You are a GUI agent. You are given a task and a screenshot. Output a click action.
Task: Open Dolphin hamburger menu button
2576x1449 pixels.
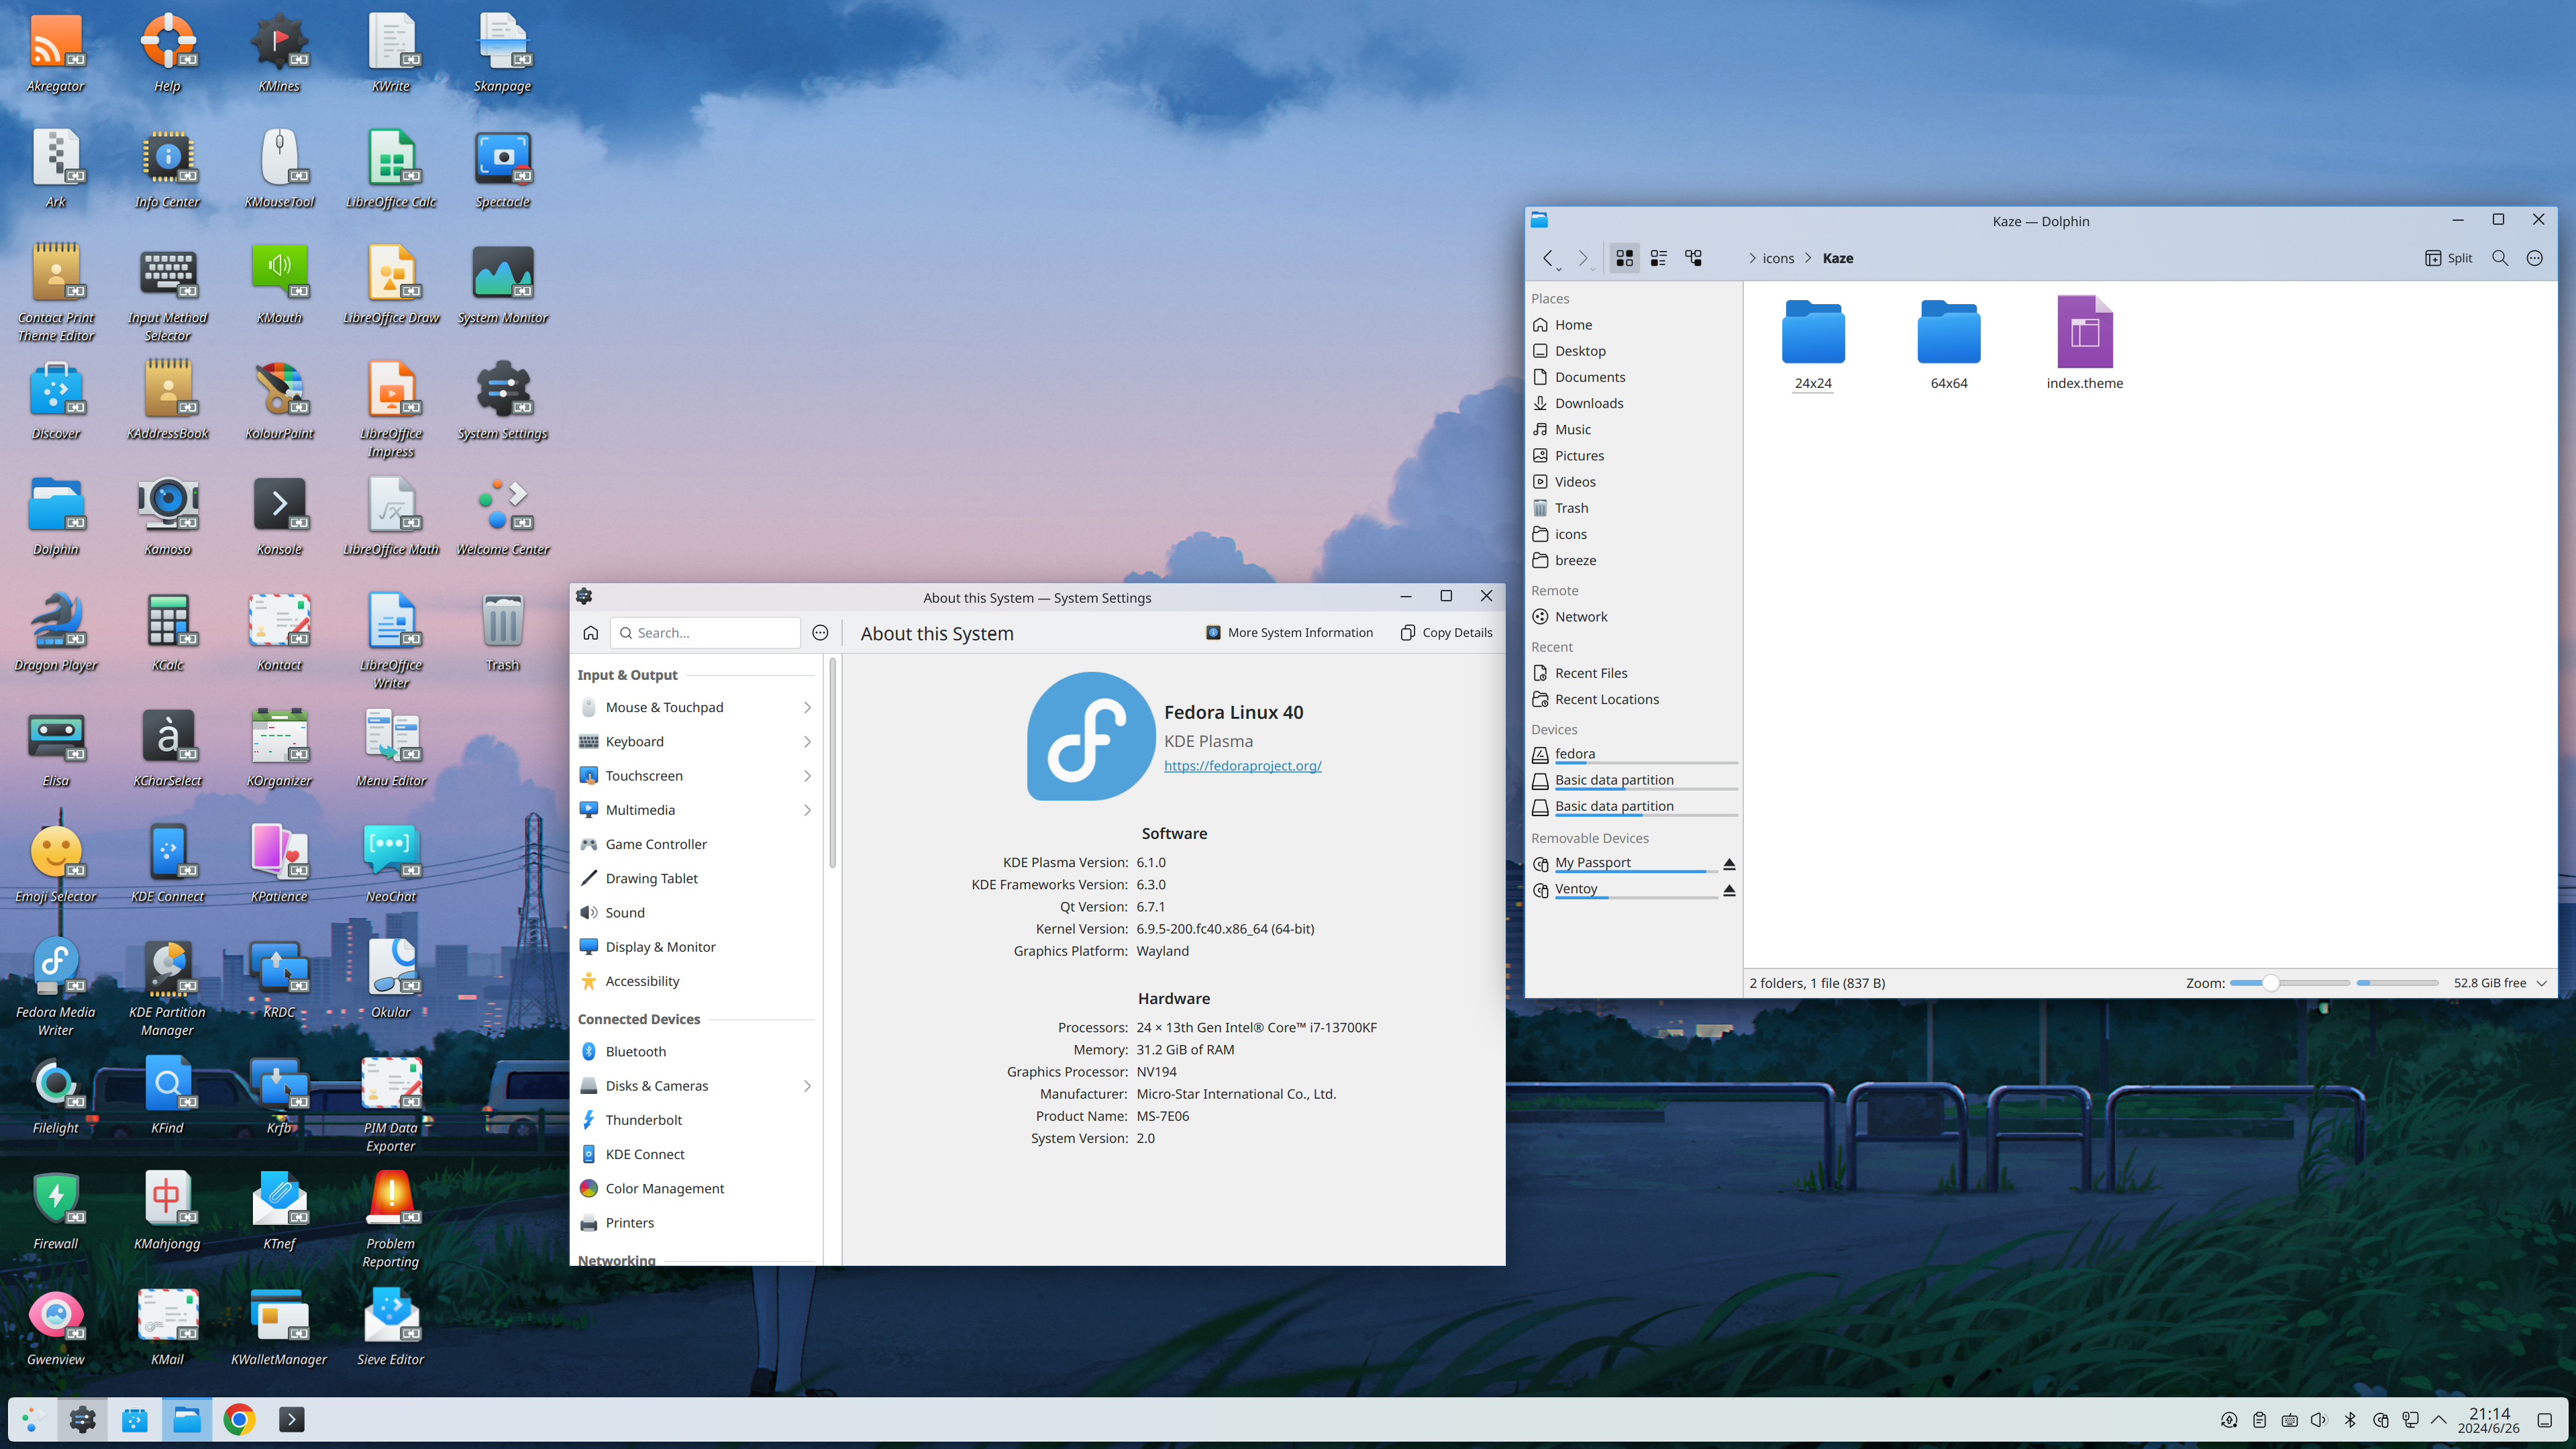[x=2534, y=258]
